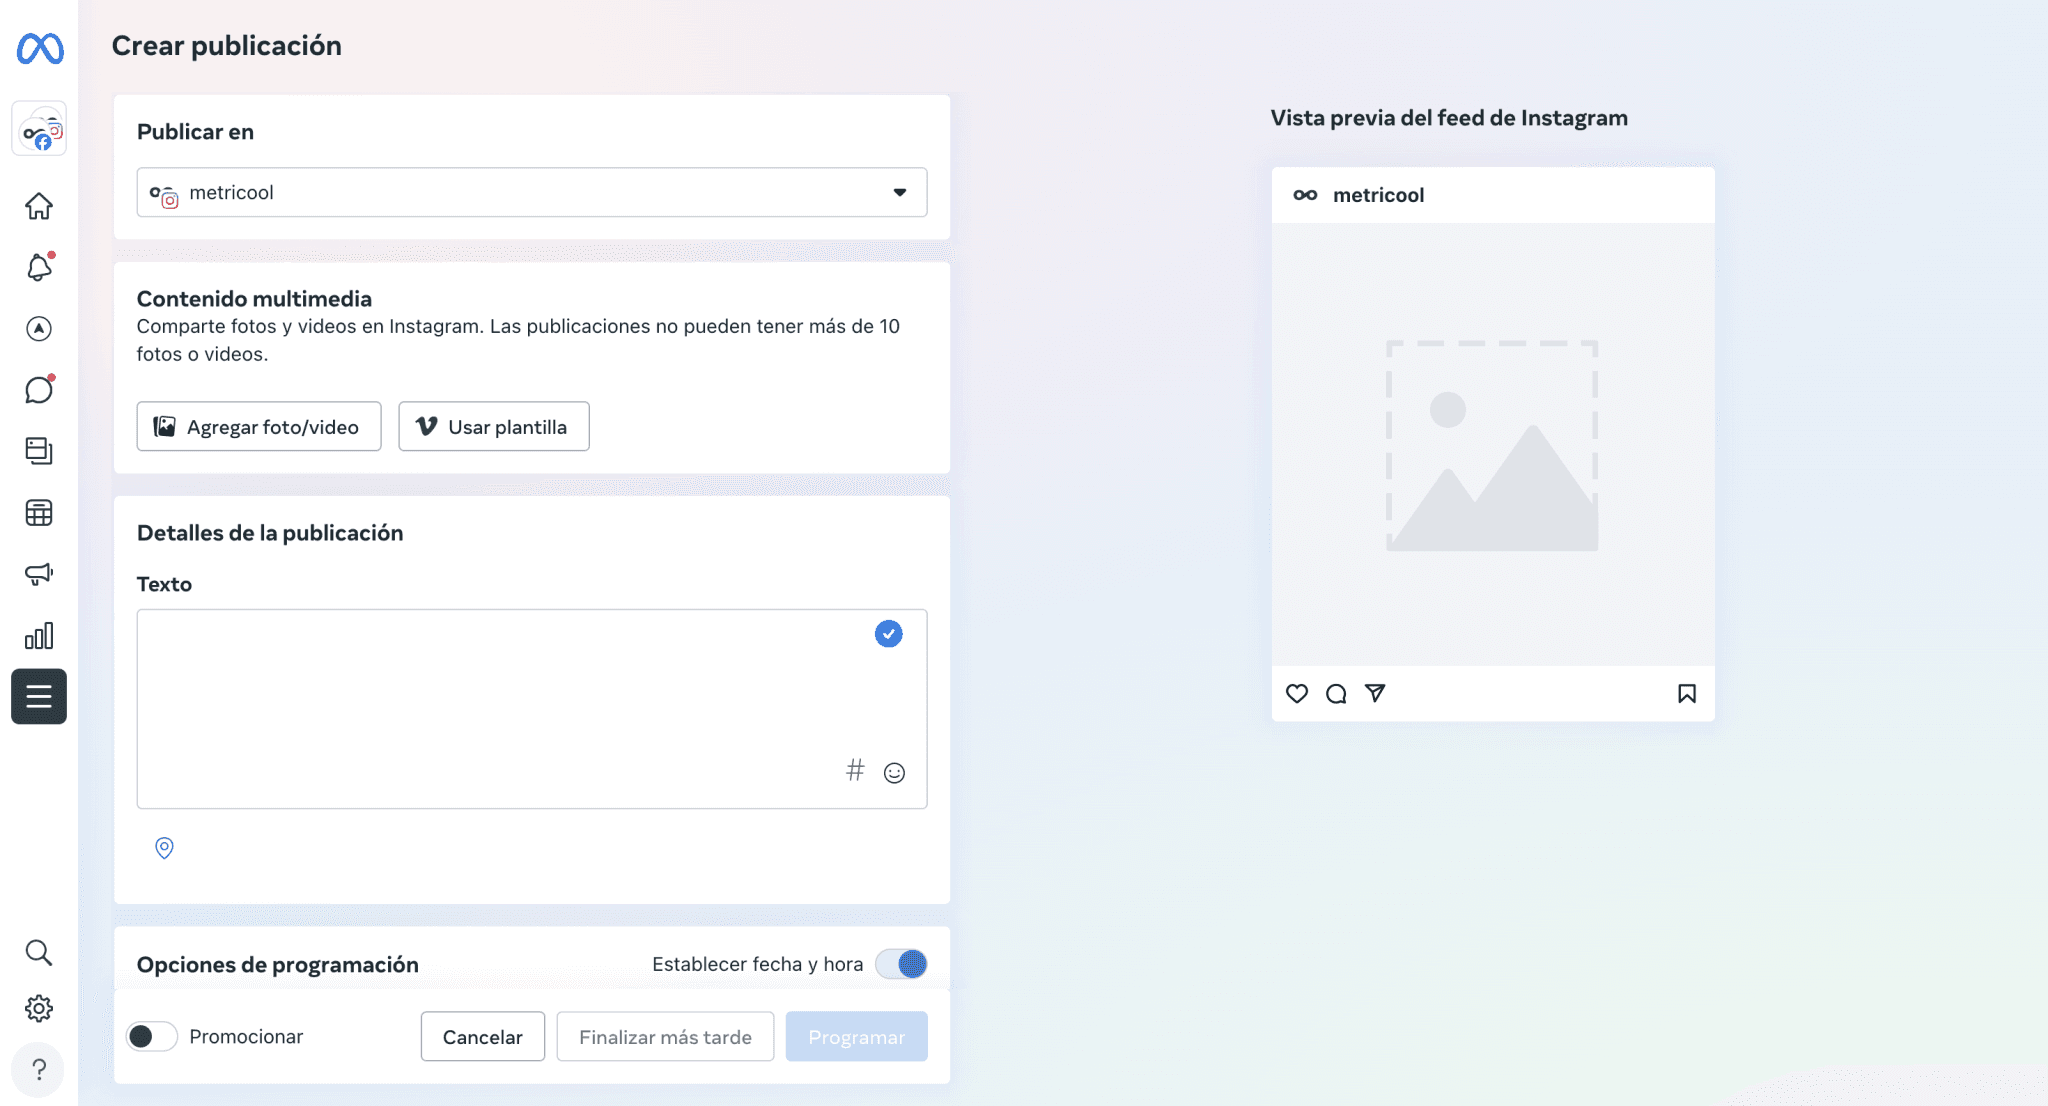Open the emoji picker in the text area
Screen dimensions: 2048x1106
point(893,771)
